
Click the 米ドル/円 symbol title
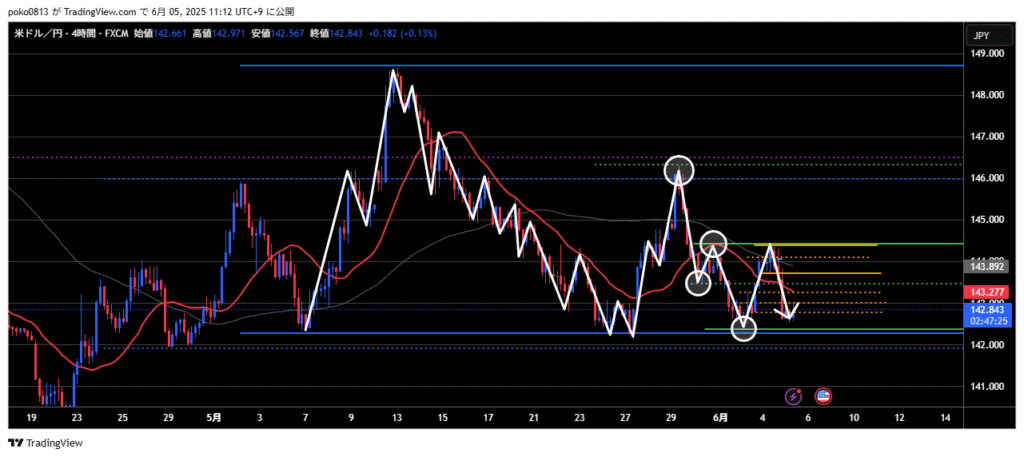pos(40,33)
